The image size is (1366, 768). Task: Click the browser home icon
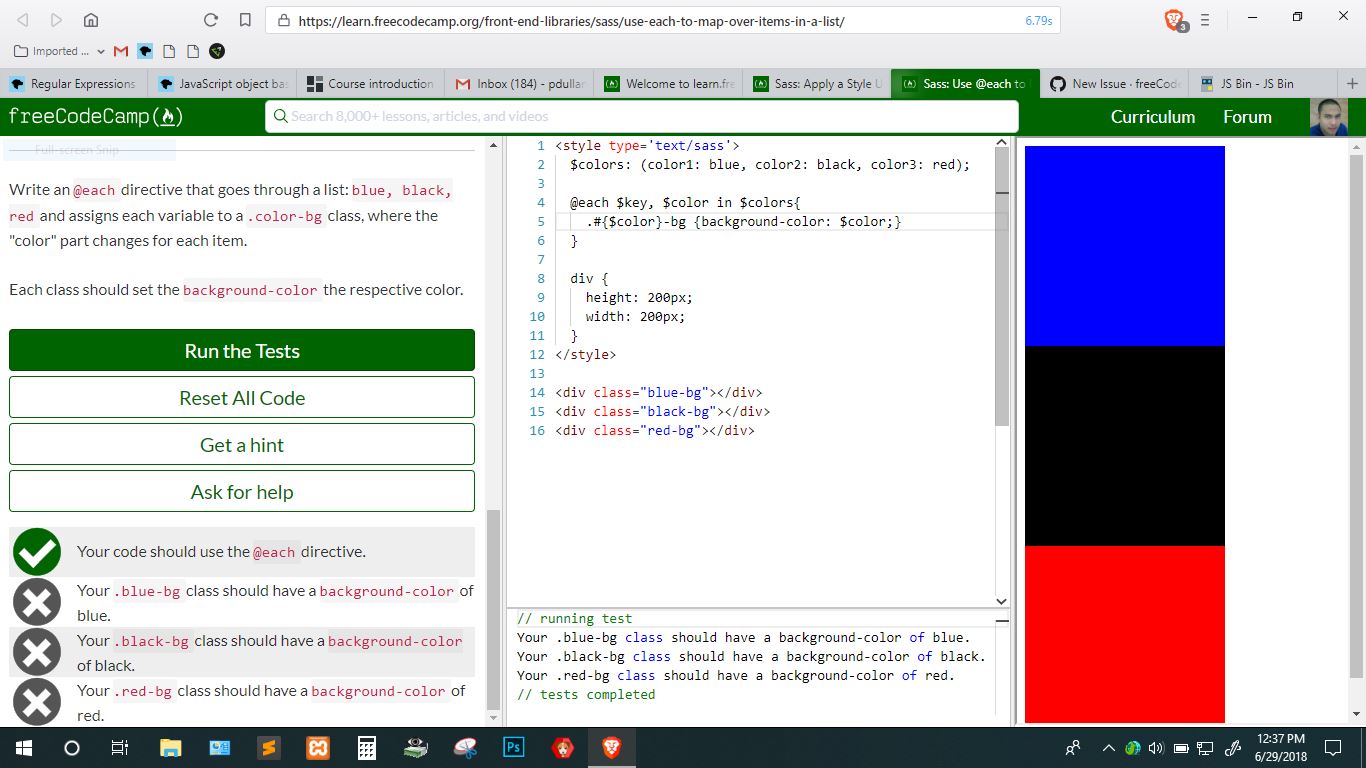point(90,20)
